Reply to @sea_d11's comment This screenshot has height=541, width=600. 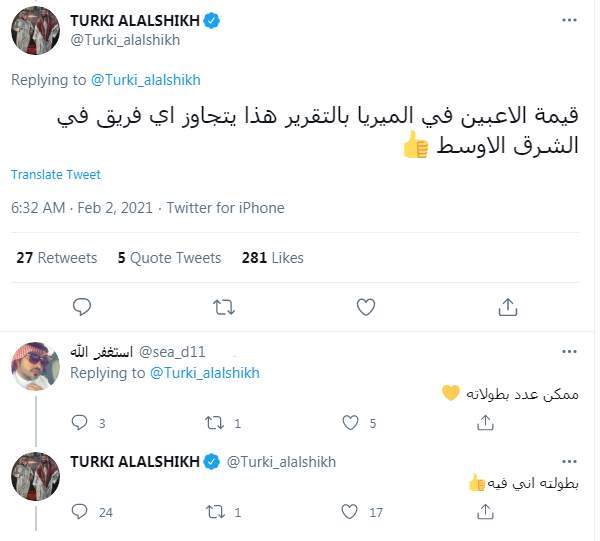81,423
